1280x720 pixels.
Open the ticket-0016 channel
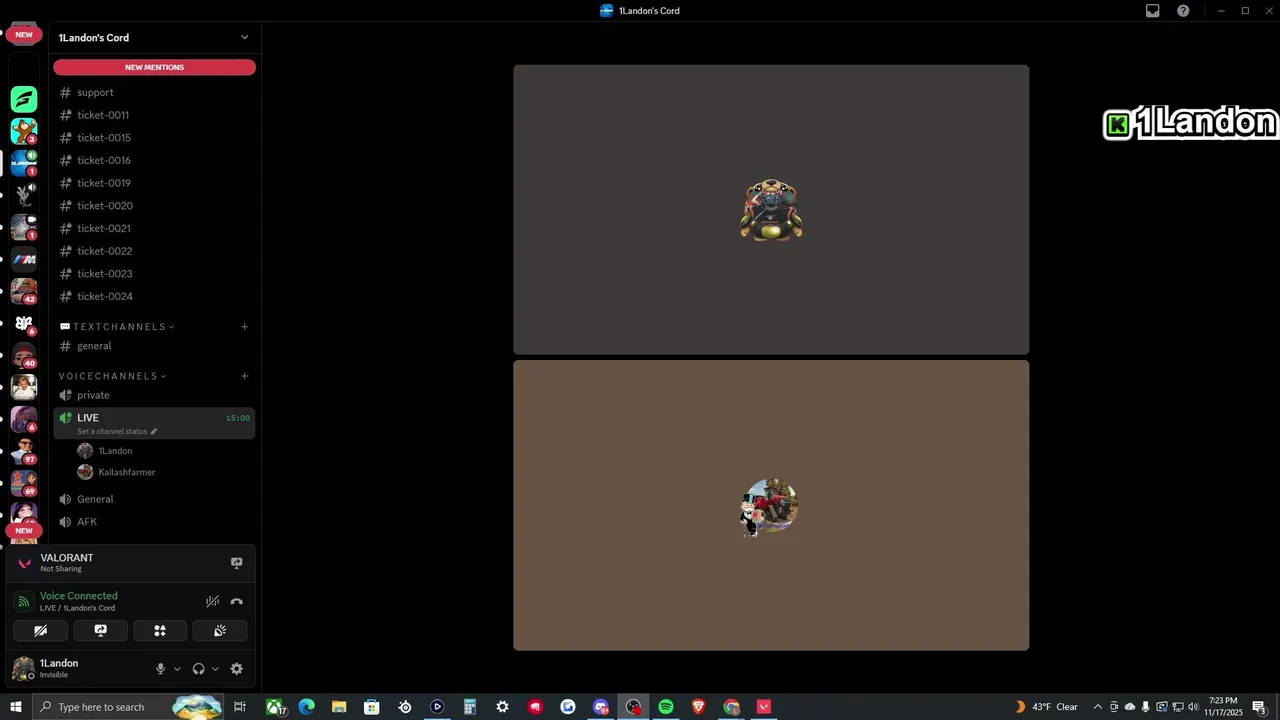154,160
